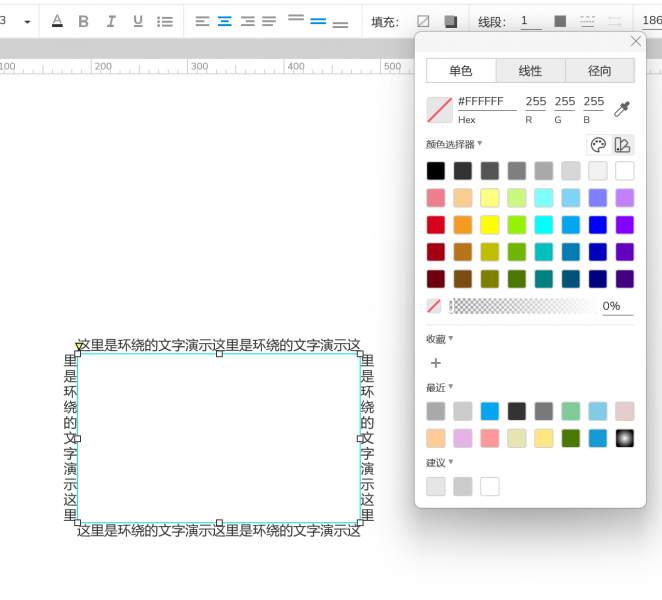Click the right-middle selection handle
This screenshot has height=600, width=662.
360,439
